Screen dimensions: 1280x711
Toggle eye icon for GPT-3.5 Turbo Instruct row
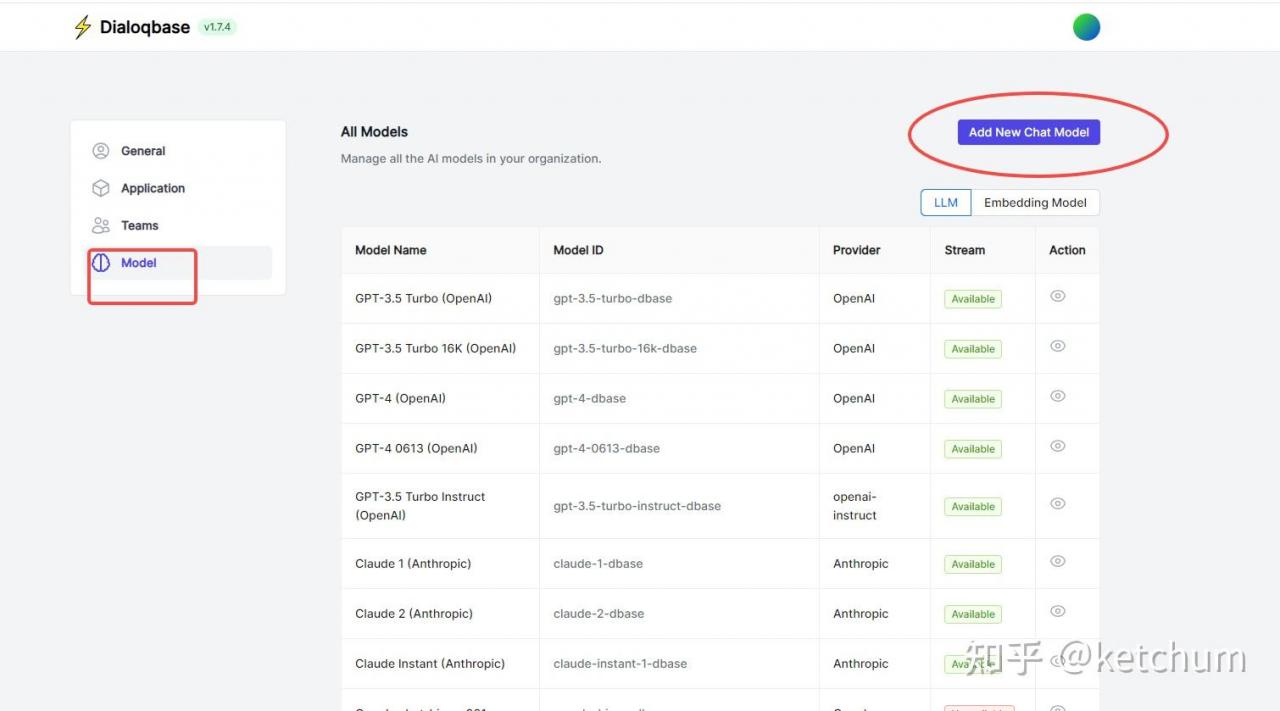coord(1058,504)
